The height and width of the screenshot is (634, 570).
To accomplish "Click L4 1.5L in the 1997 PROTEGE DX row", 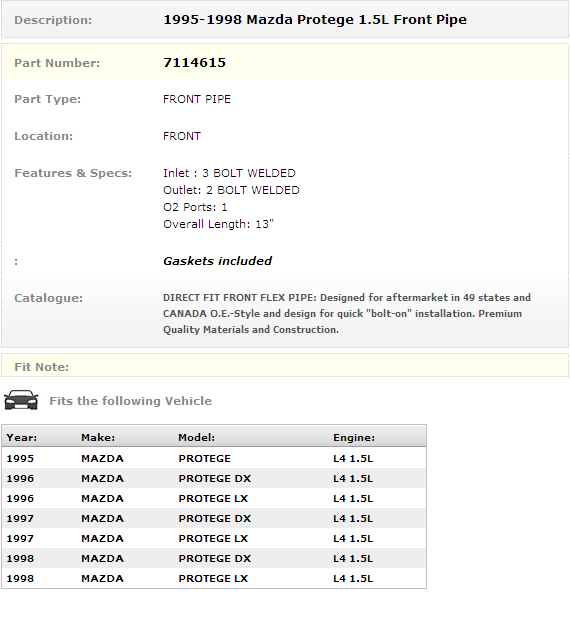I will click(x=353, y=519).
